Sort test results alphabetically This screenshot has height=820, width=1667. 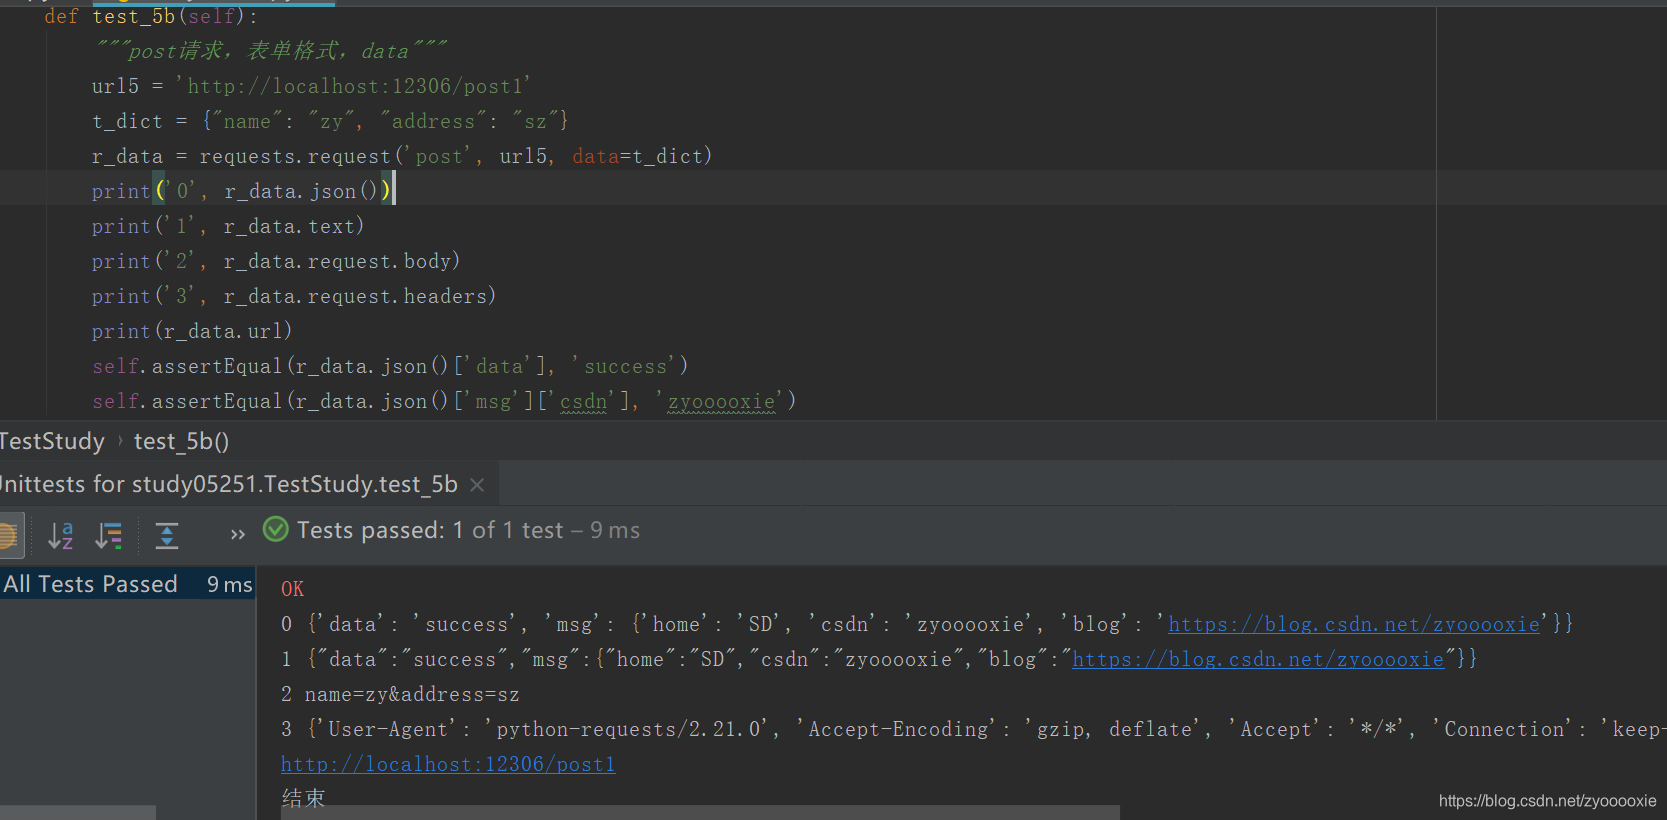tap(61, 535)
